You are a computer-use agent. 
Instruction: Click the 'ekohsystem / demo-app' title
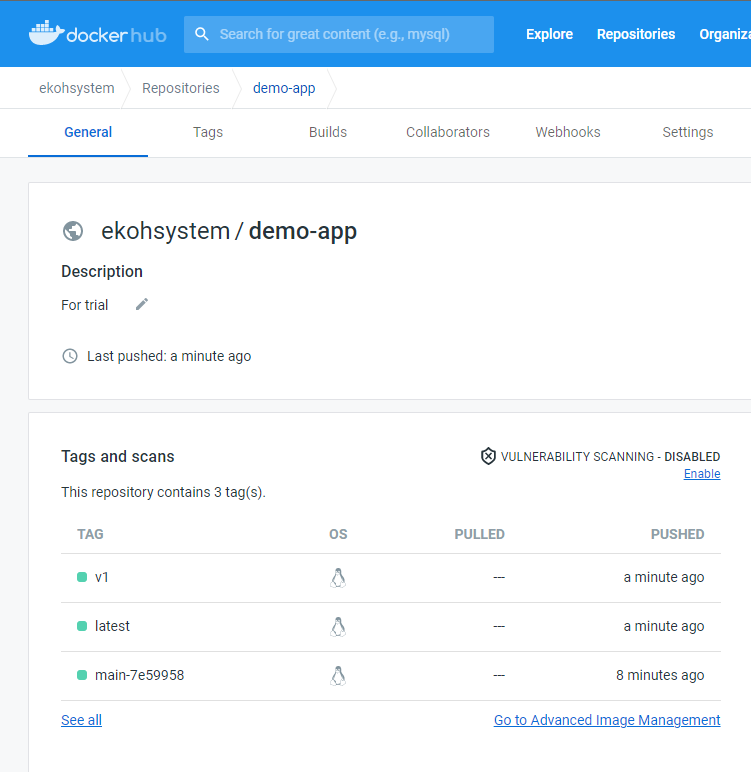(229, 231)
